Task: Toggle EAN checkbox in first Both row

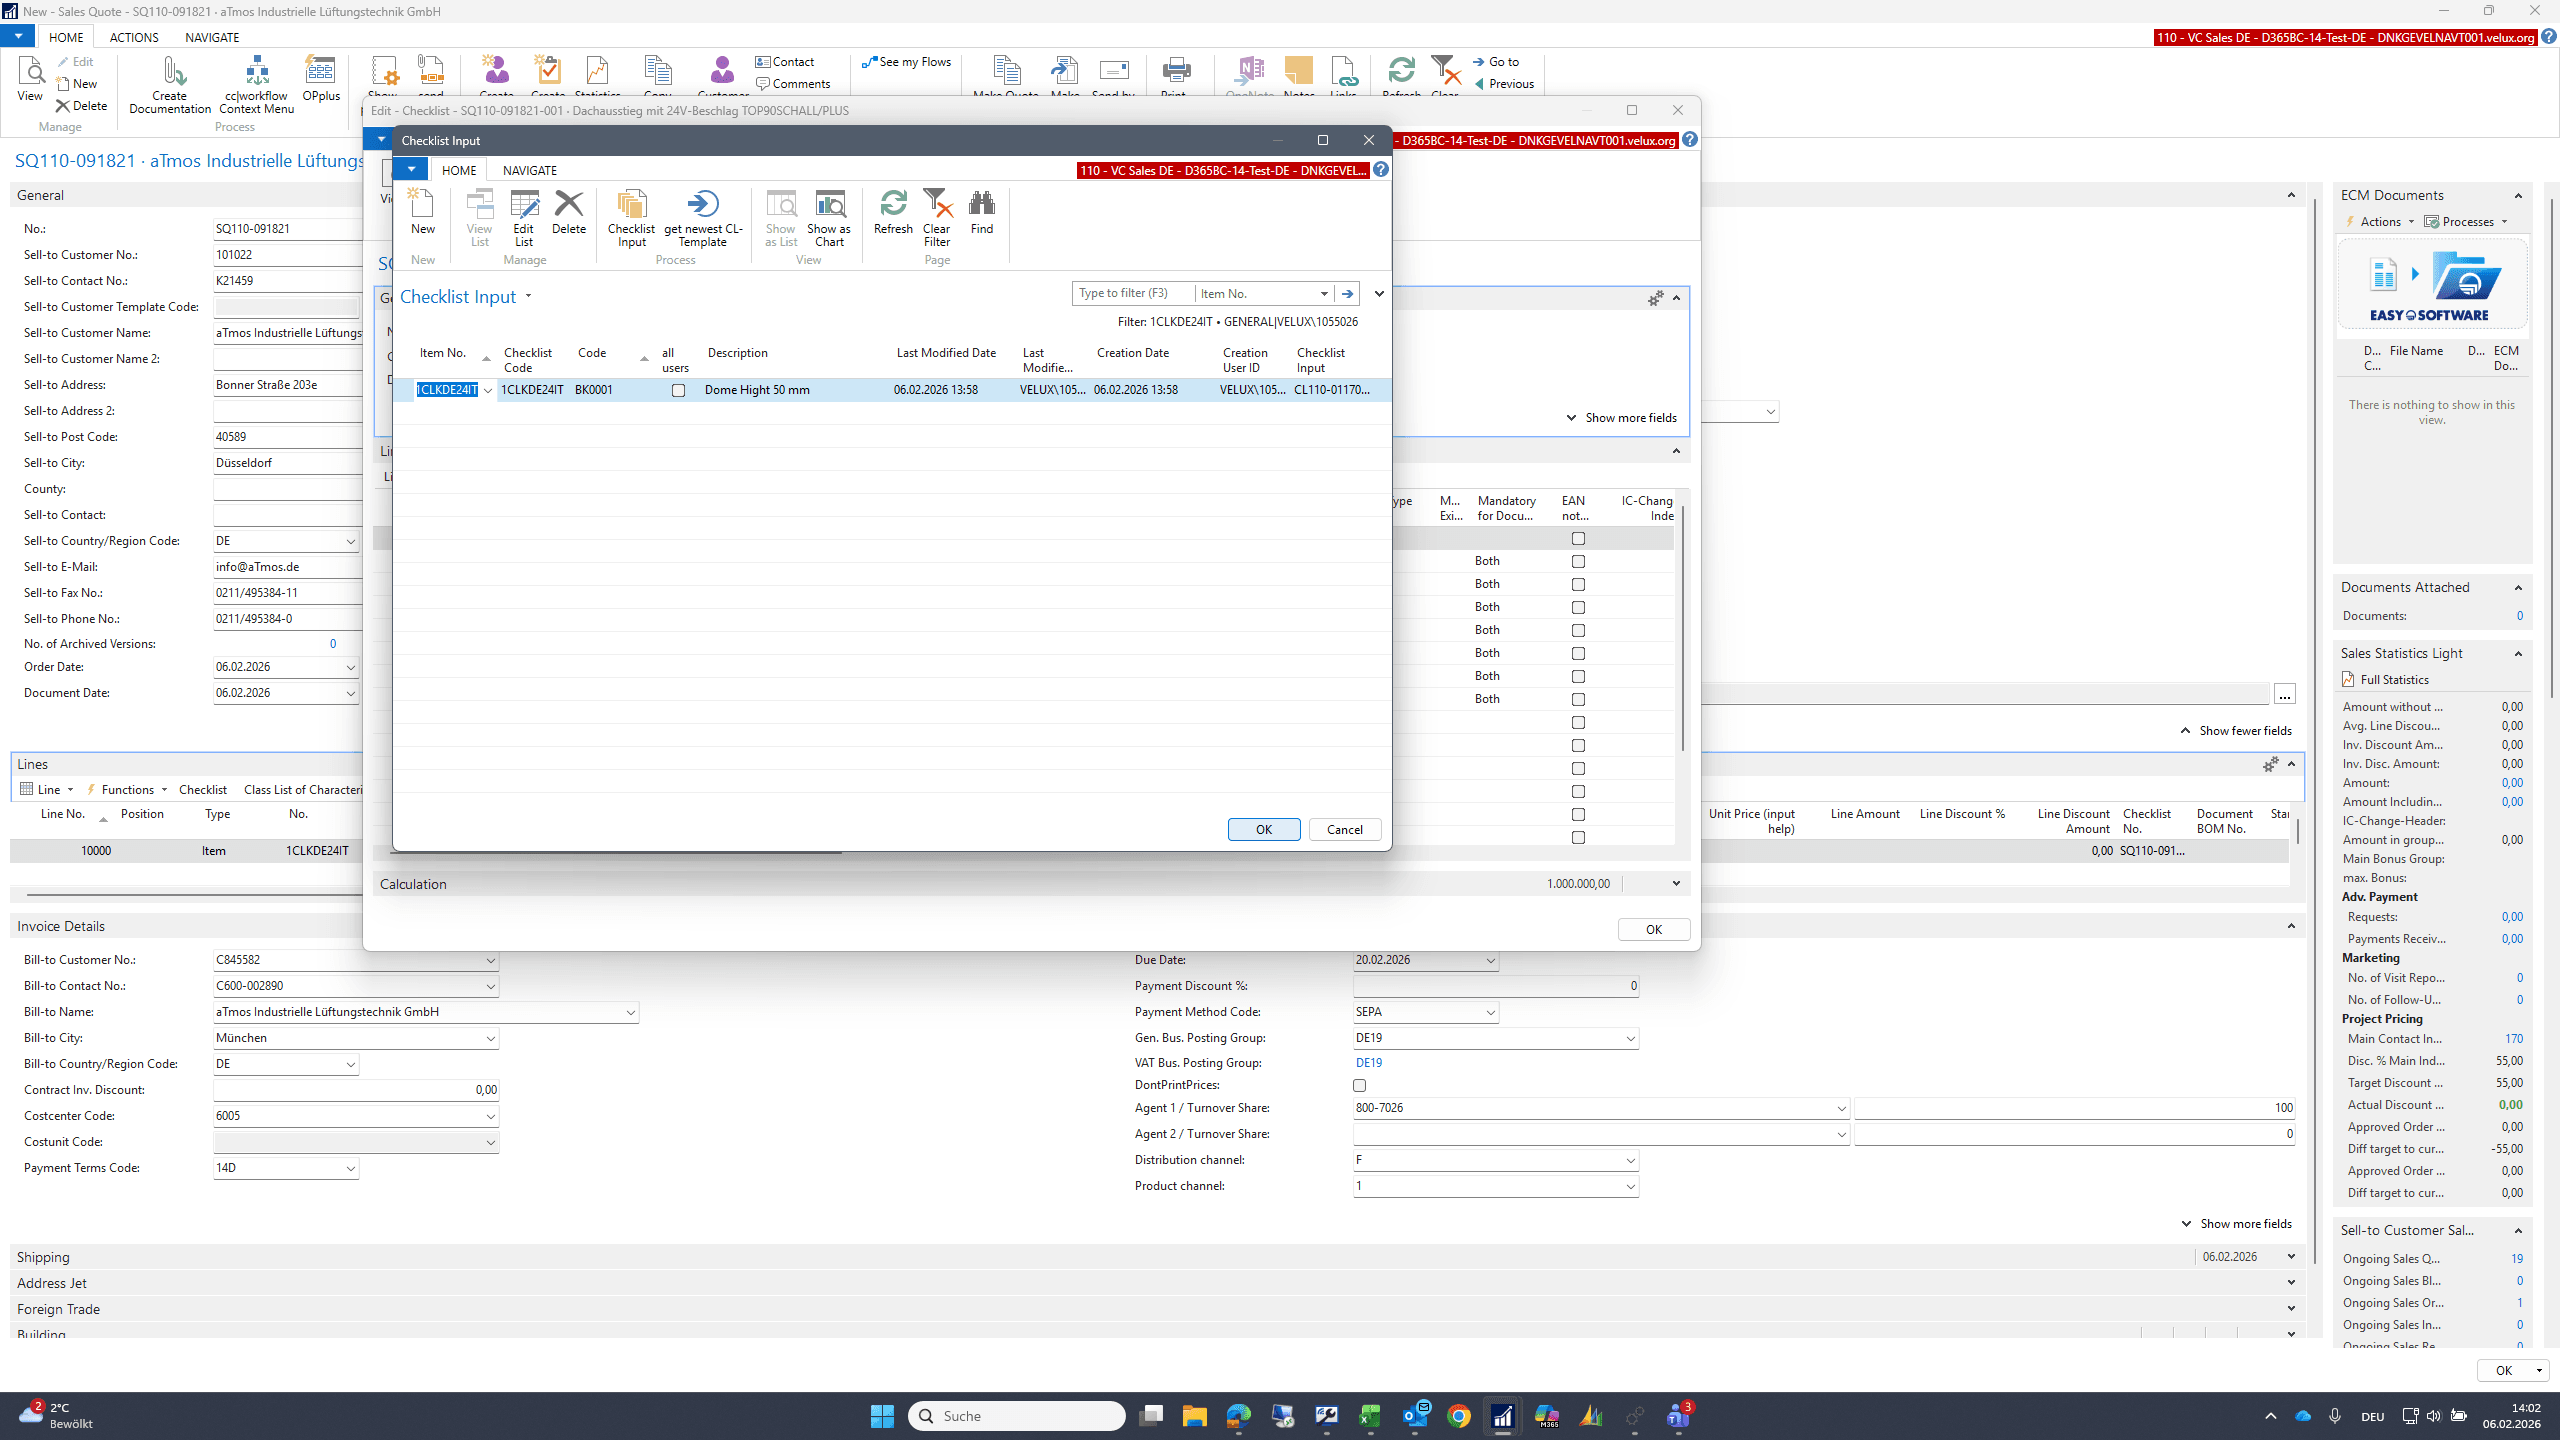Action: click(1578, 561)
